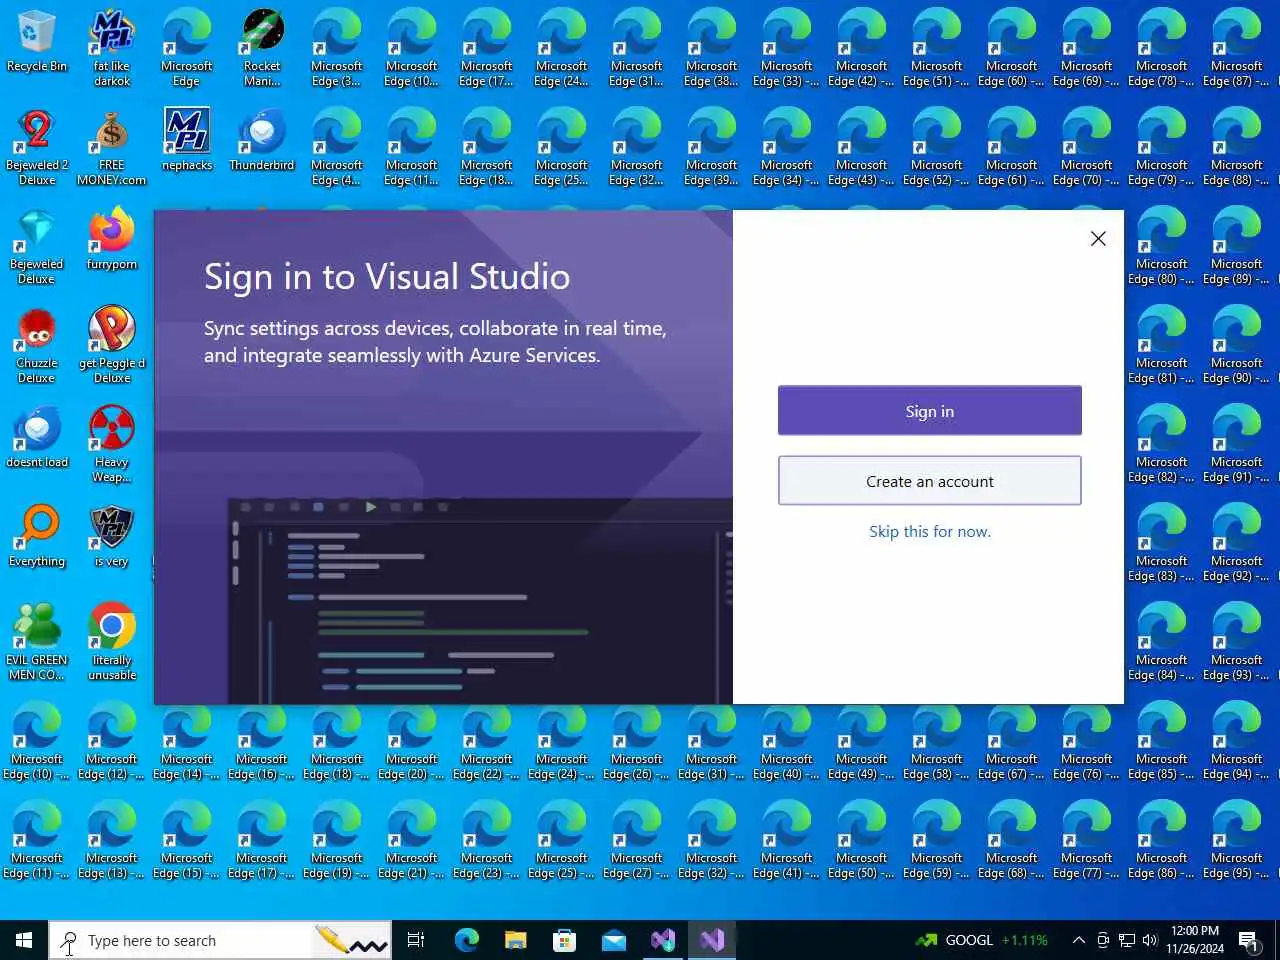The height and width of the screenshot is (960, 1280).
Task: Launch Edge from the taskbar
Action: [x=466, y=940]
